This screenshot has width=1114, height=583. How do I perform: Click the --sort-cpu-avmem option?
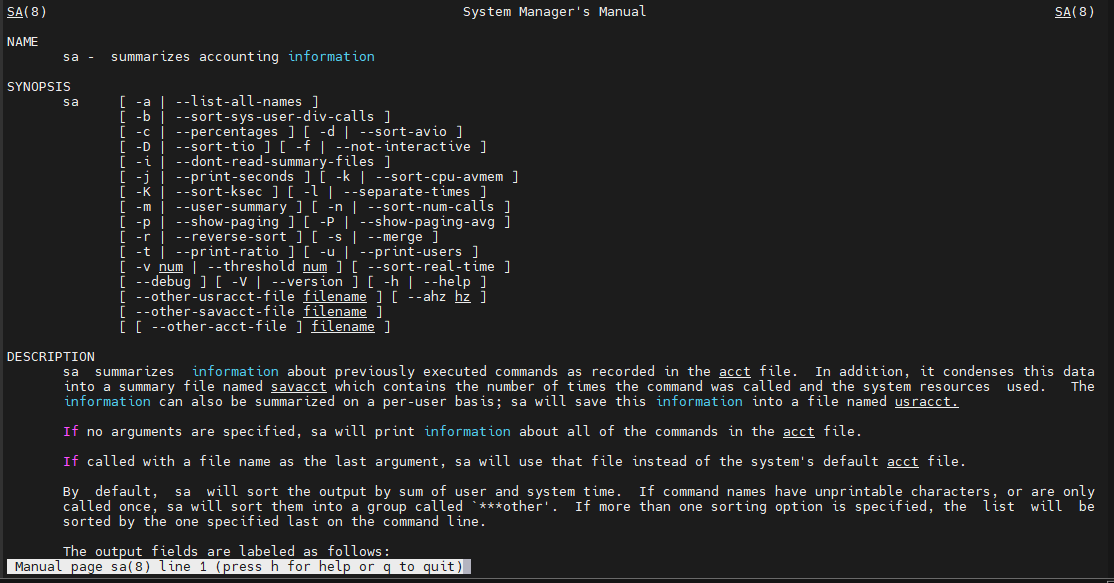439,177
